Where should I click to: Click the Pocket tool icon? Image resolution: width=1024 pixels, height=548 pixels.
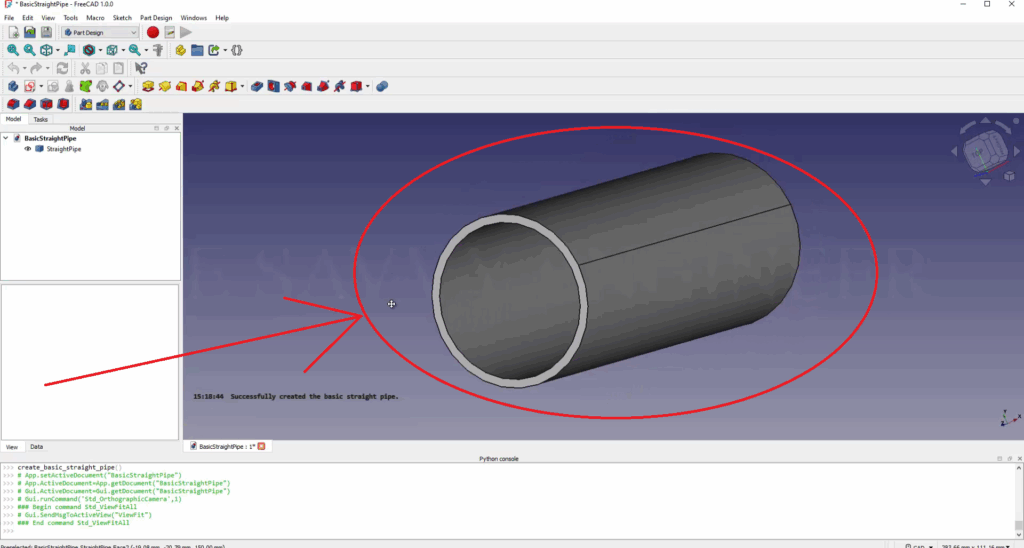pyautogui.click(x=257, y=86)
